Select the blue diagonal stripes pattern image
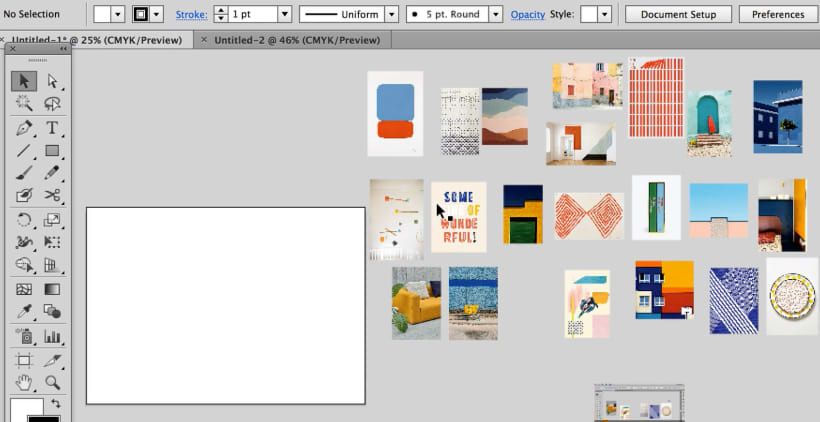 click(734, 301)
